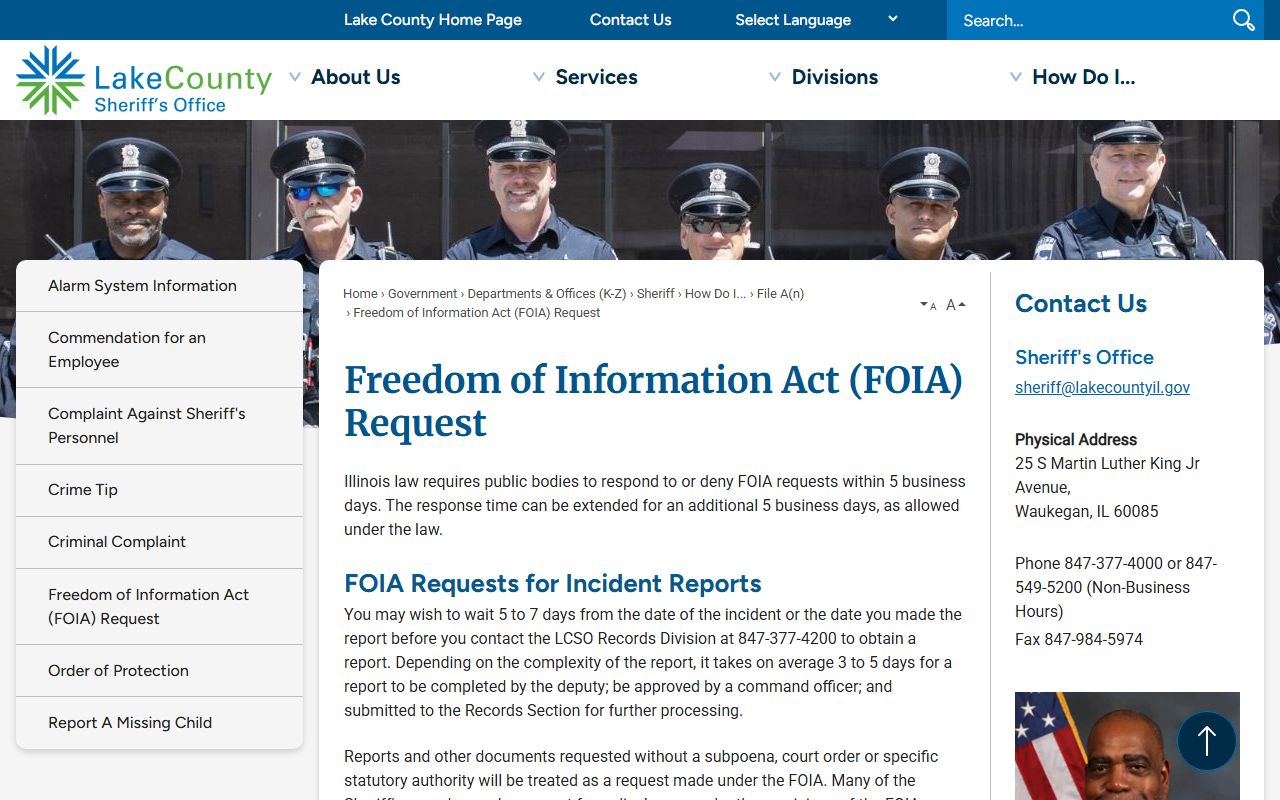The image size is (1280, 800).
Task: Click the Home breadcrumb
Action: (x=360, y=294)
